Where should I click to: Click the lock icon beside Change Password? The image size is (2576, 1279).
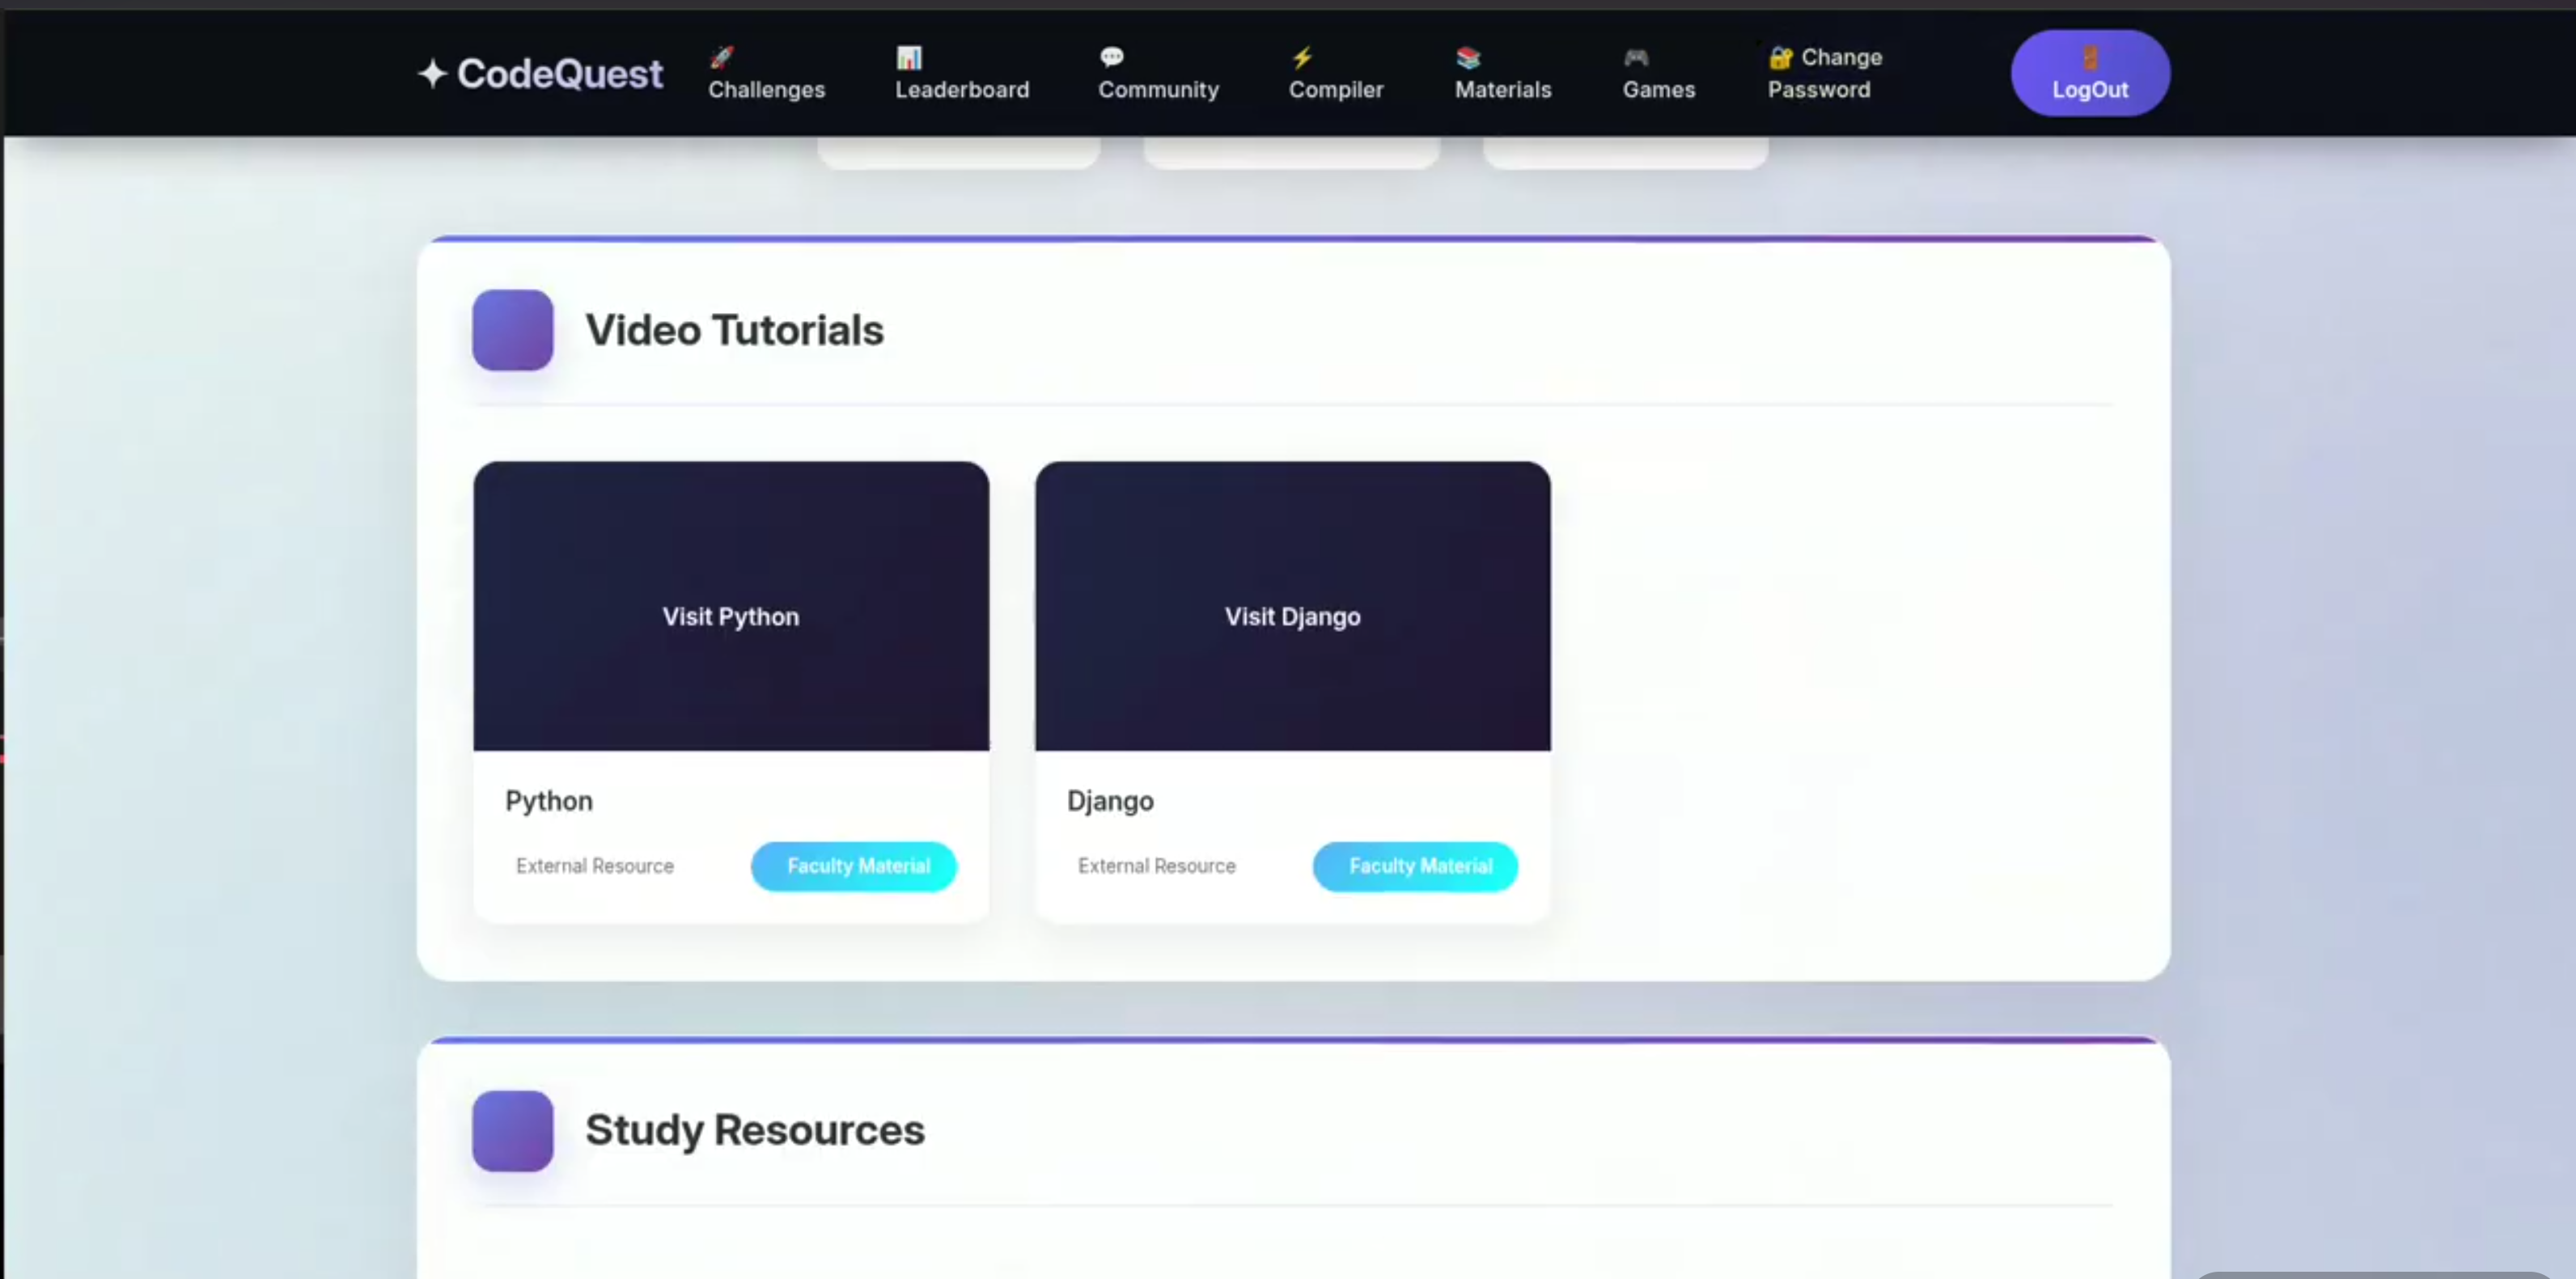[x=1780, y=57]
